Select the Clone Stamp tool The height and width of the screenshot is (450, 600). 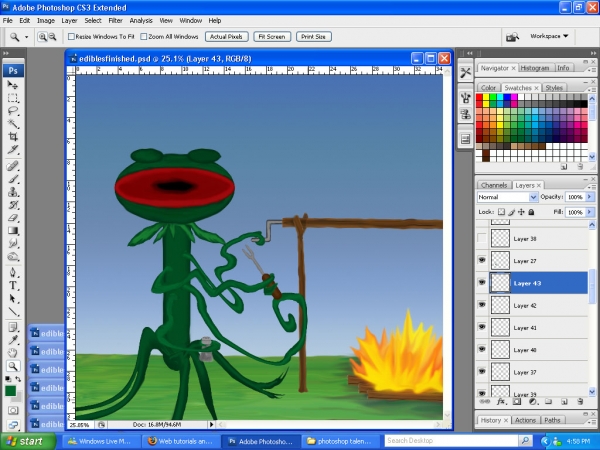pos(13,192)
